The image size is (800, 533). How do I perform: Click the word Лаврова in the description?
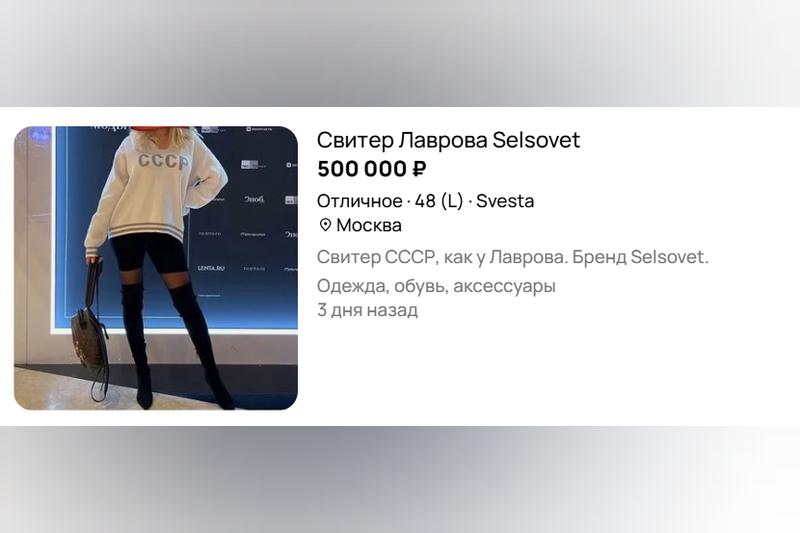point(529,257)
